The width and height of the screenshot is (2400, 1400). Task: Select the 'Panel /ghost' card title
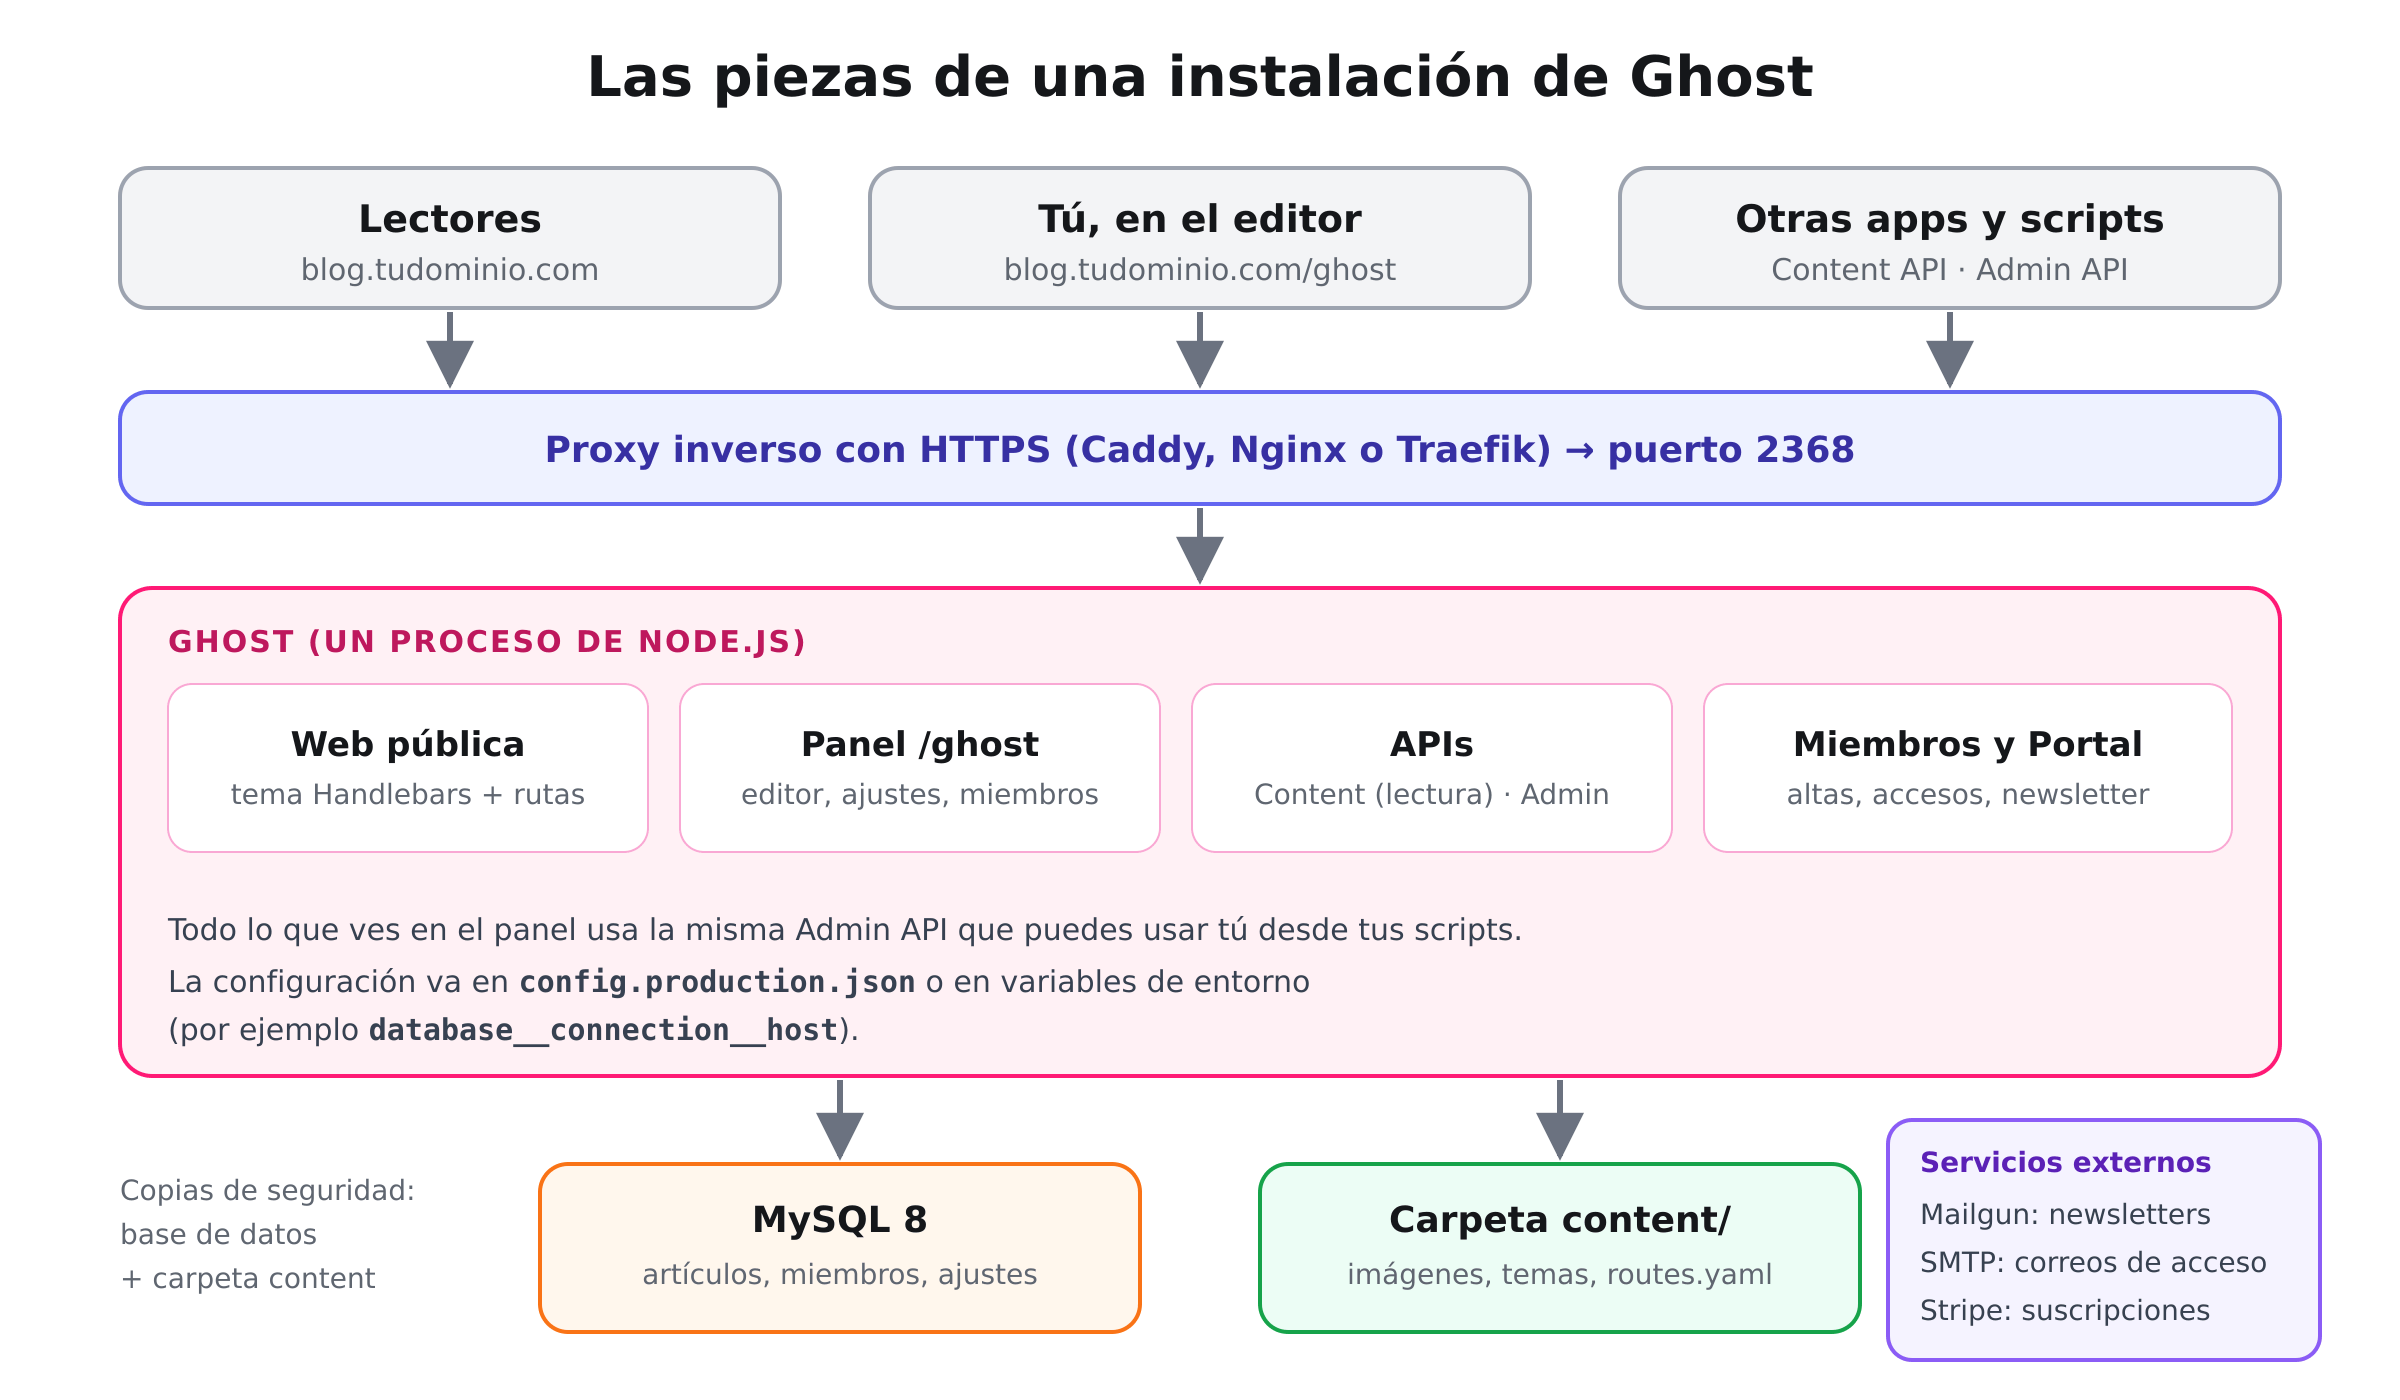pyautogui.click(x=920, y=745)
